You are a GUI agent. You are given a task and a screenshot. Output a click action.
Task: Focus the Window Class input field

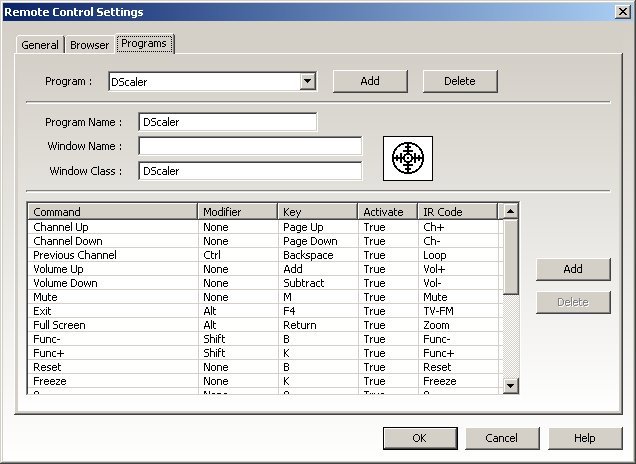pyautogui.click(x=250, y=171)
